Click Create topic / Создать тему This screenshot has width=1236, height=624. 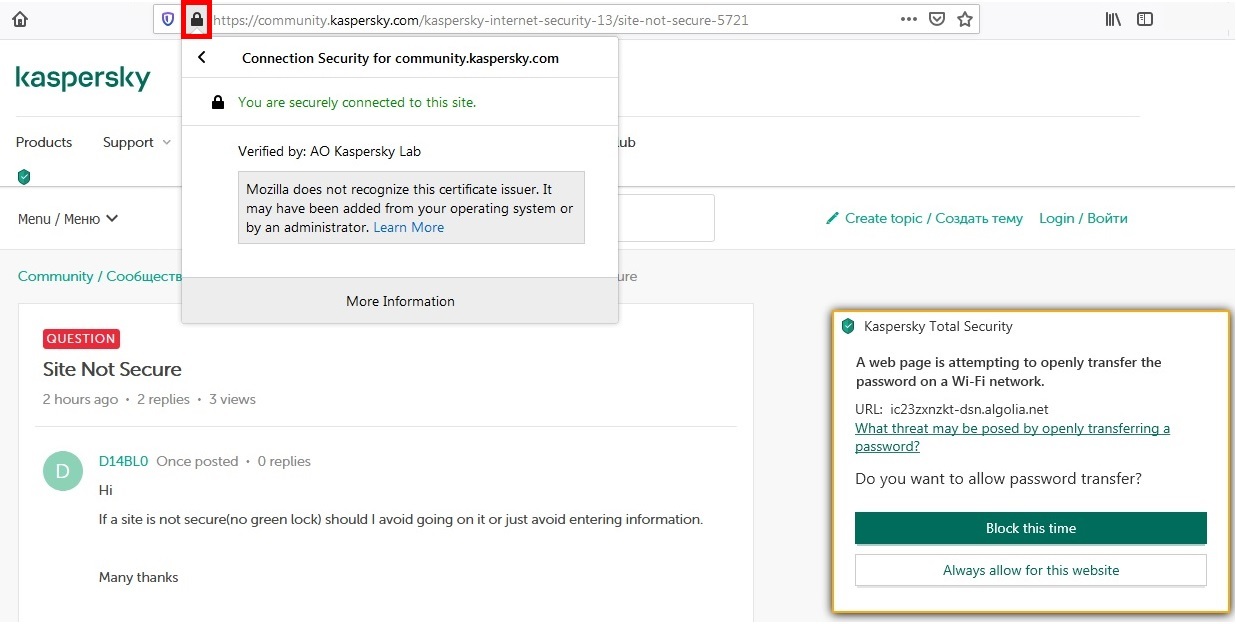[x=925, y=218]
